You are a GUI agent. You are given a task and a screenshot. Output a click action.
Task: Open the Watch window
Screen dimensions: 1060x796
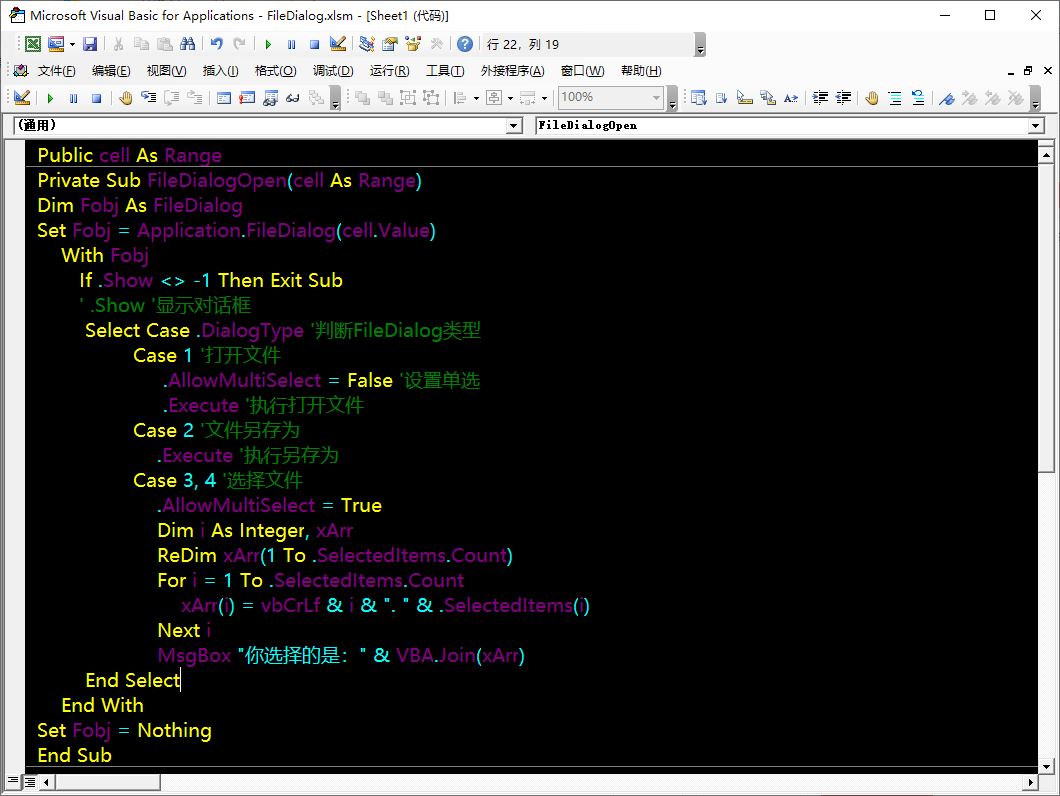click(x=270, y=98)
